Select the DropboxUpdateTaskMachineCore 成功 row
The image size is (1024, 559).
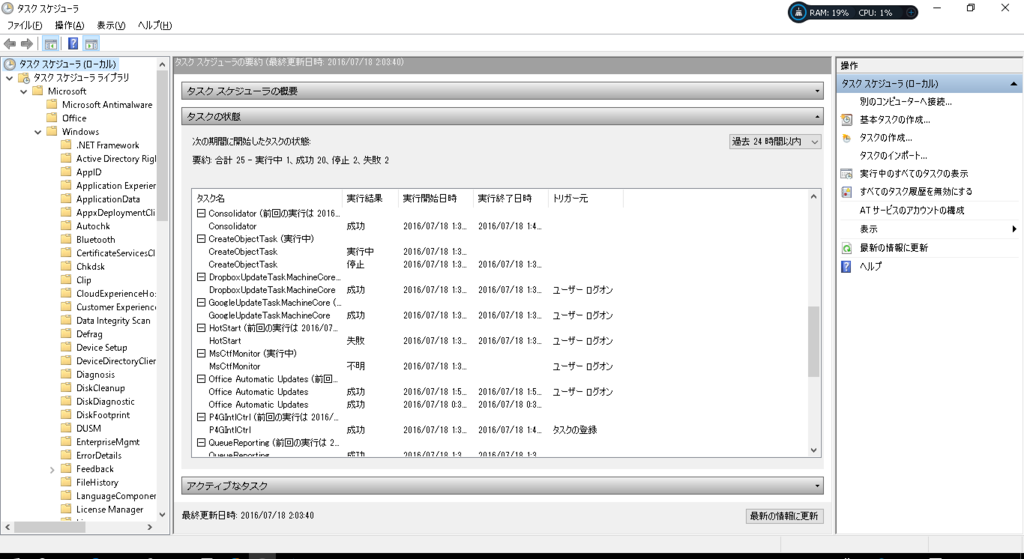(501, 290)
